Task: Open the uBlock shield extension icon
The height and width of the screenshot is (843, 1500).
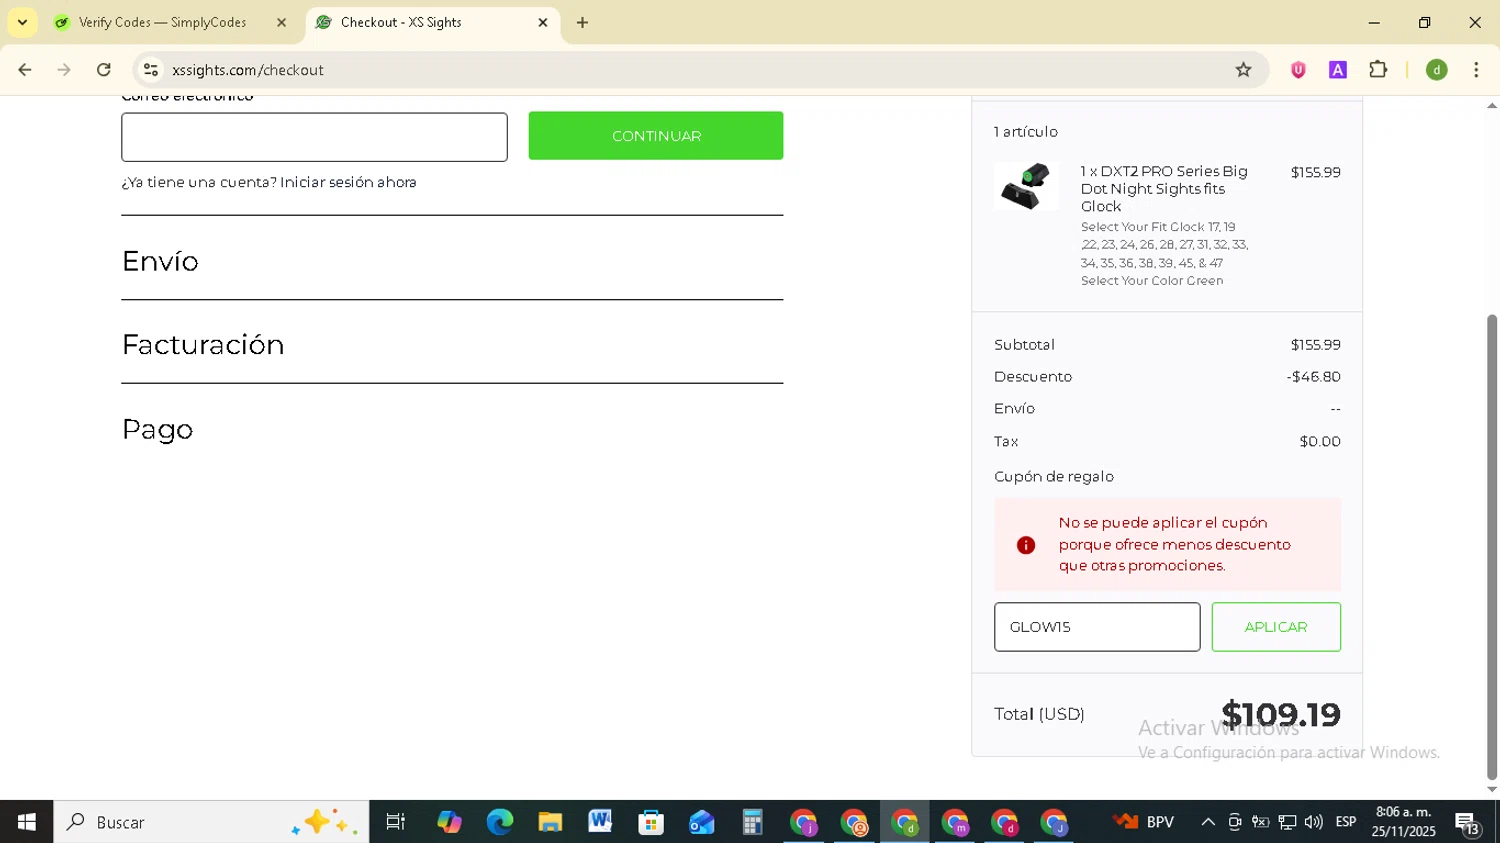Action: point(1298,70)
